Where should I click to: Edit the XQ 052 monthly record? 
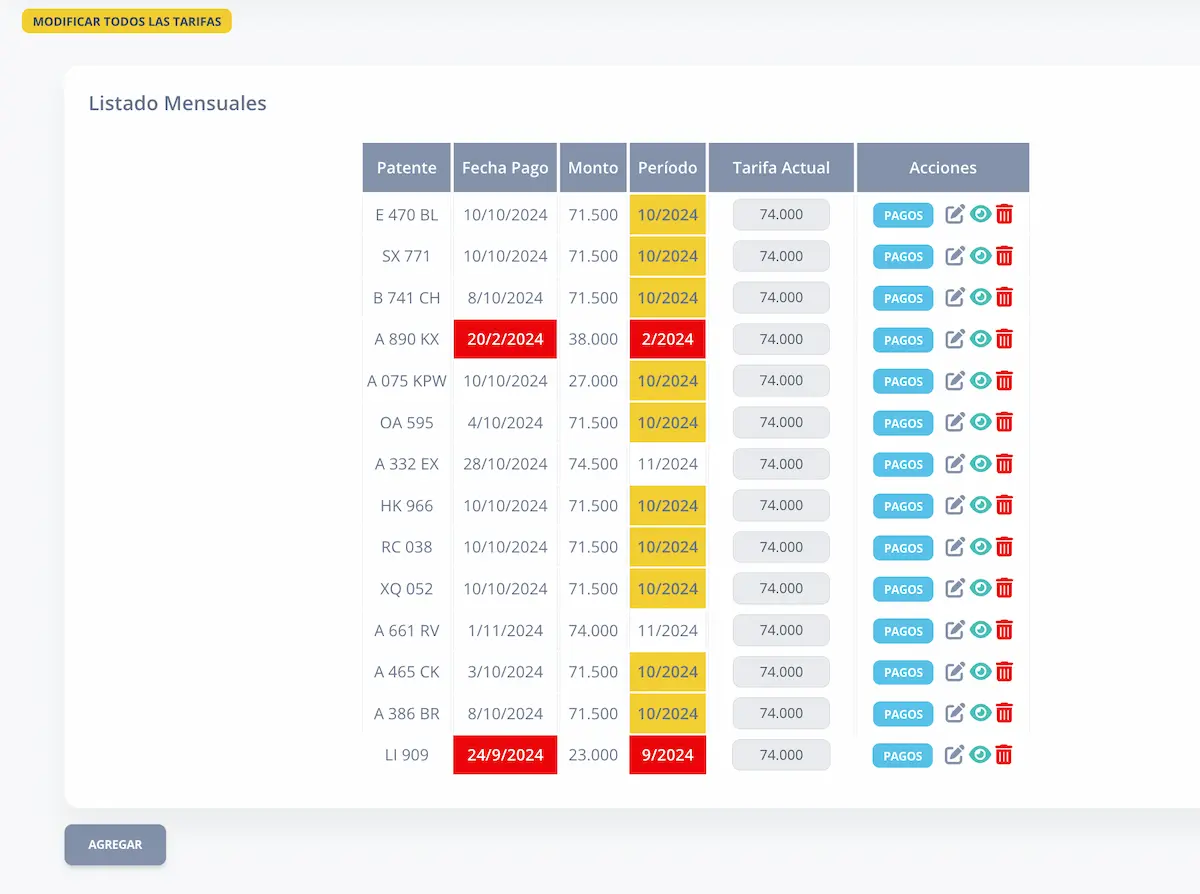pos(955,589)
